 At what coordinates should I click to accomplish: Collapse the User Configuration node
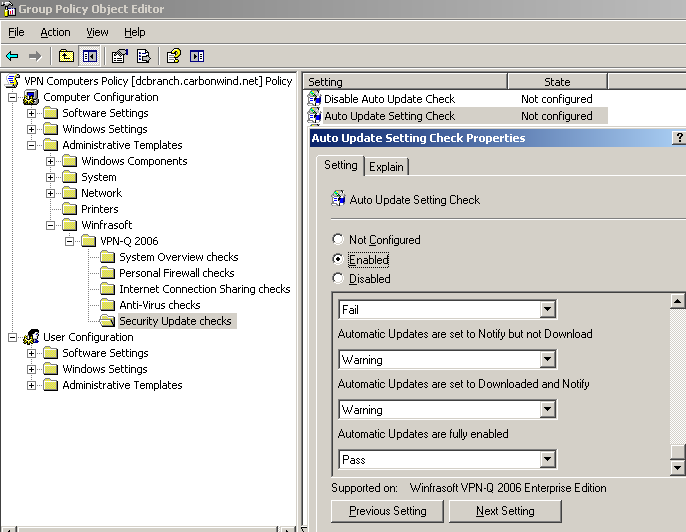coord(12,337)
